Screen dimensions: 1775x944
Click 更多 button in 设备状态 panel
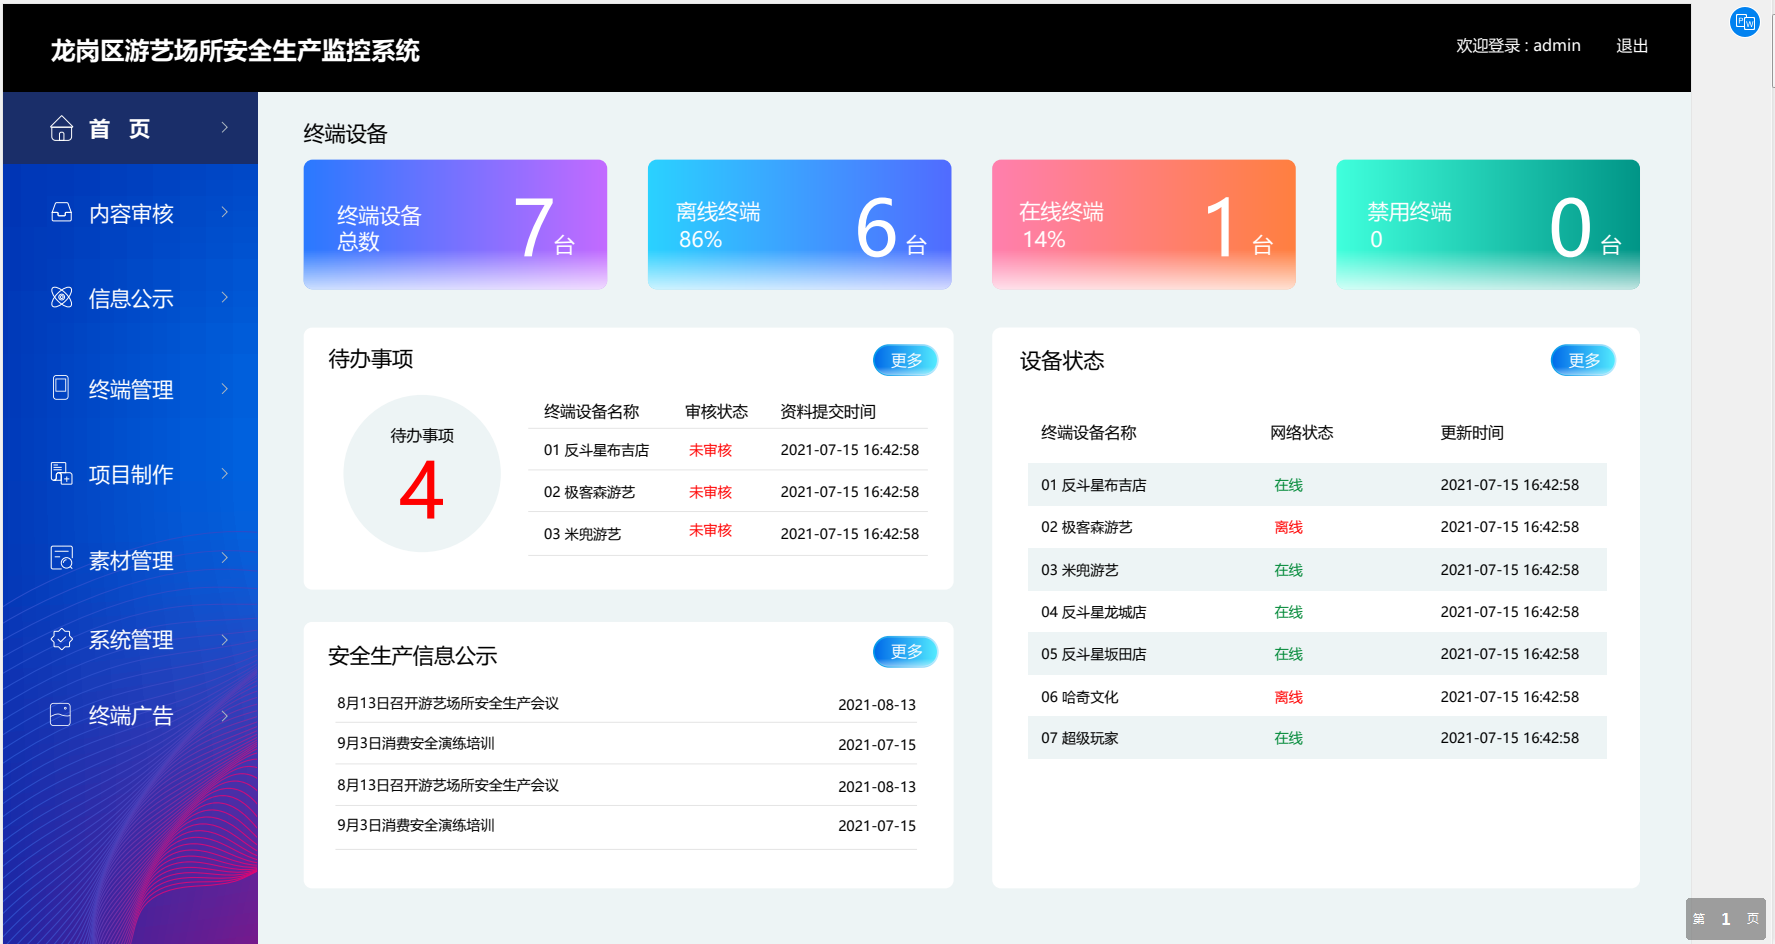[1583, 360]
